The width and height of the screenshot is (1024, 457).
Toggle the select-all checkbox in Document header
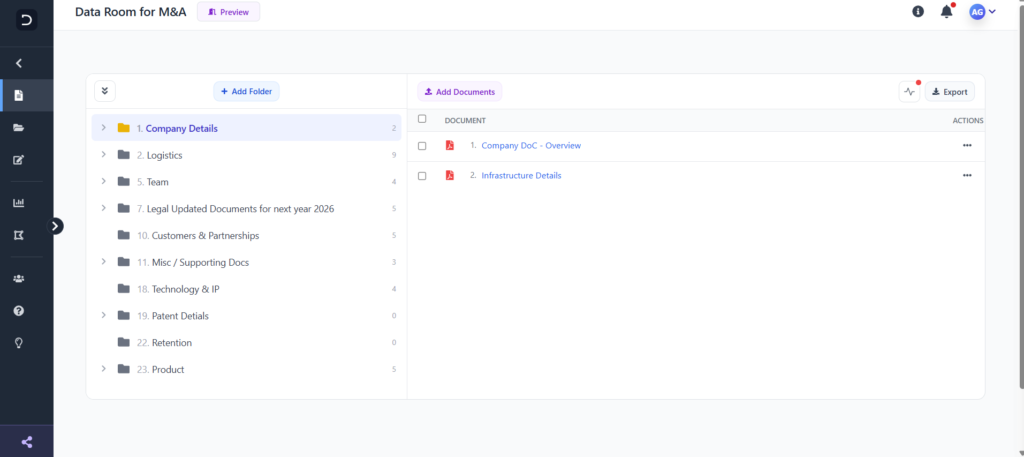[422, 119]
